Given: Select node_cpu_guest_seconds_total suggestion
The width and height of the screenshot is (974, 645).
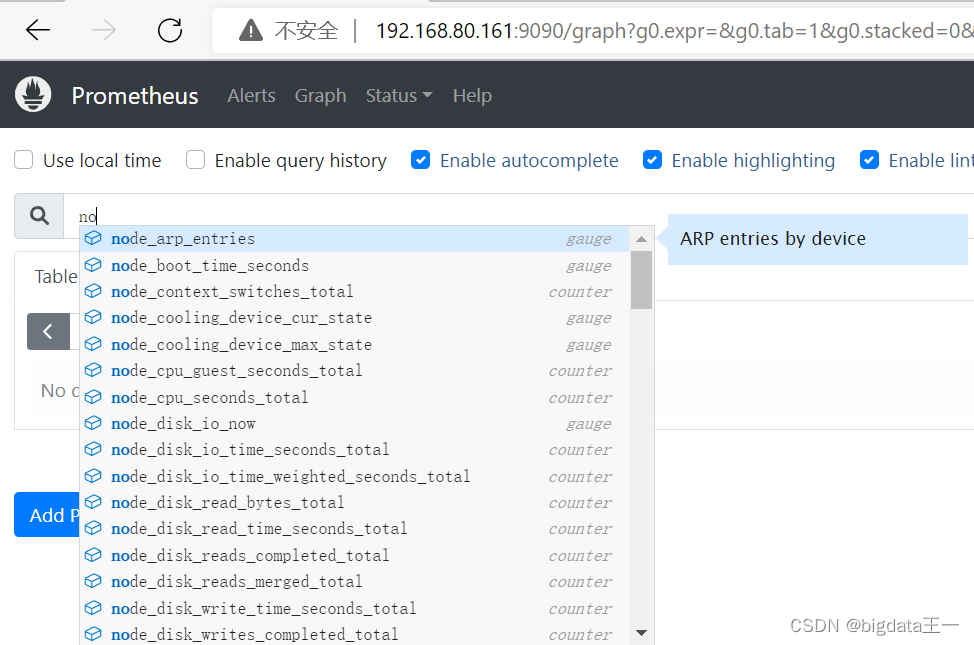Looking at the screenshot, I should (x=354, y=370).
